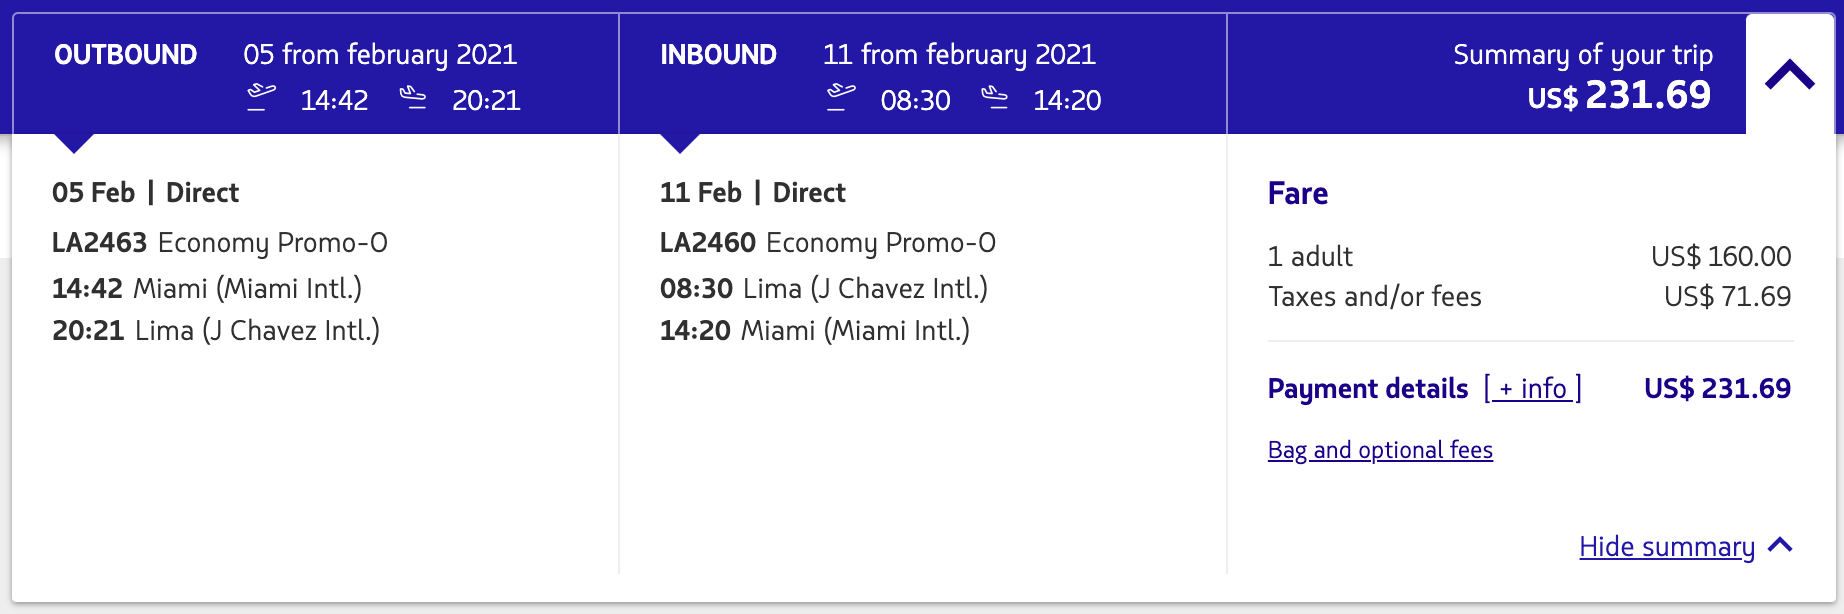The width and height of the screenshot is (1844, 614).
Task: Select the INBOUND header tab
Action: (718, 55)
